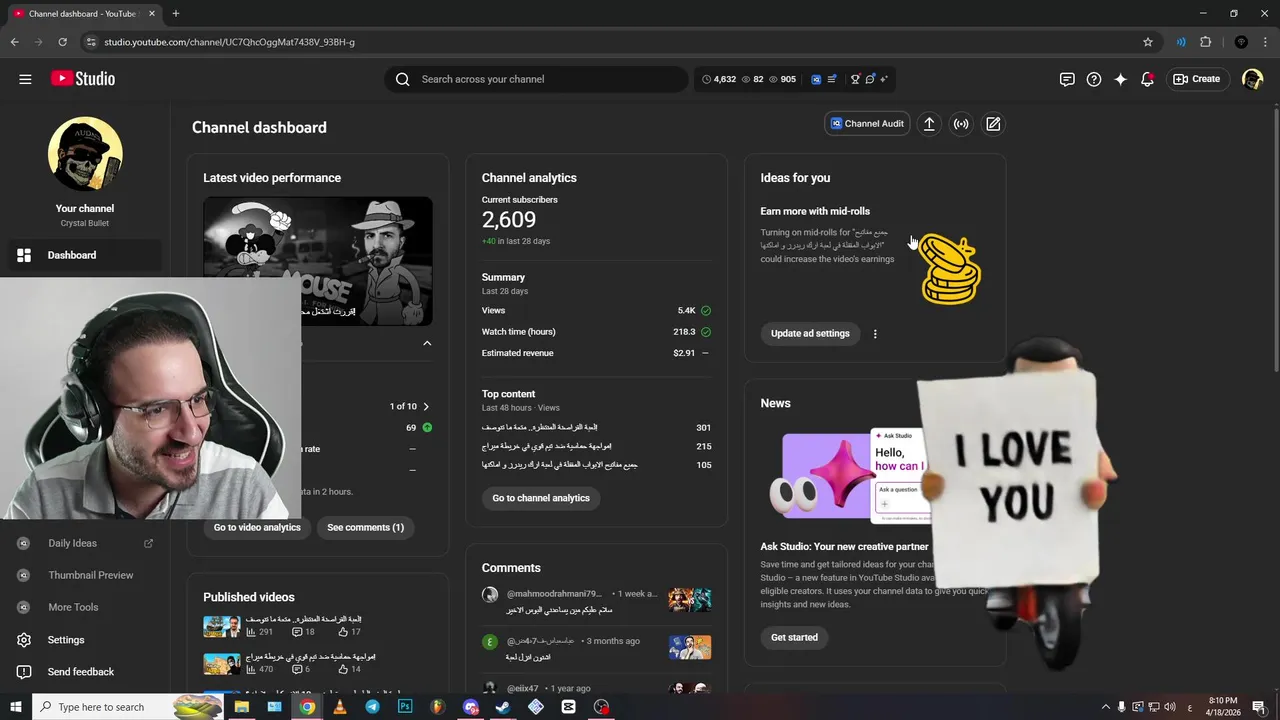Click the clock showing 8:10 PM
This screenshot has height=720, width=1280.
point(1223,707)
